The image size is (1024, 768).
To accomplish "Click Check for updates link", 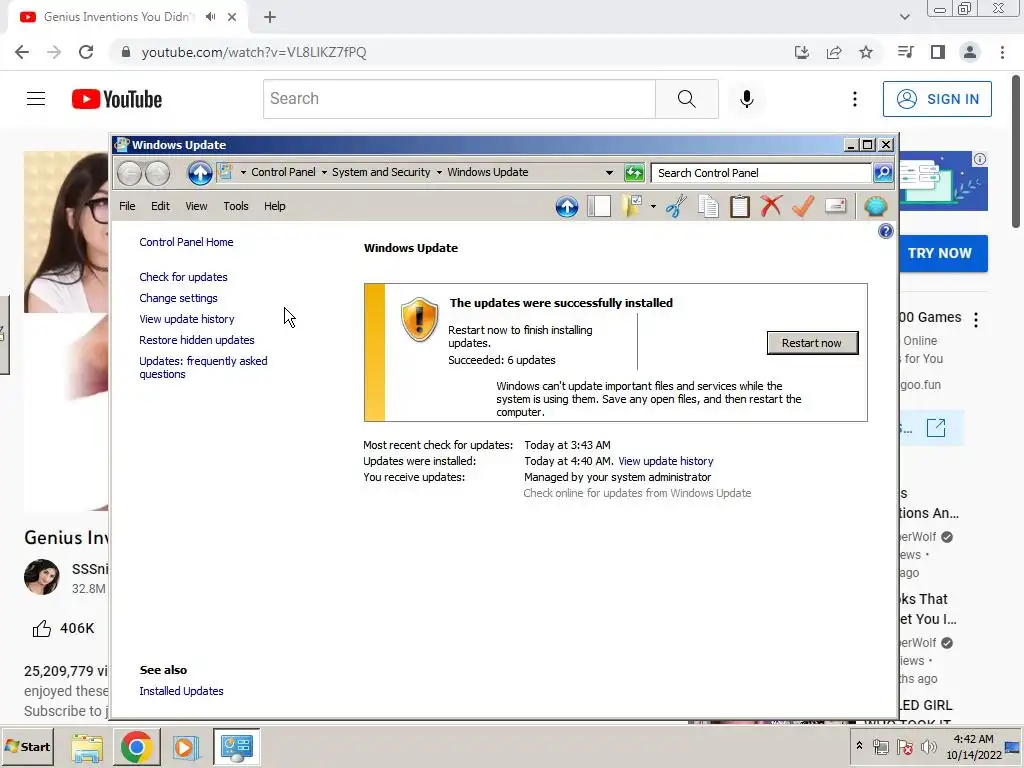I will click(184, 277).
